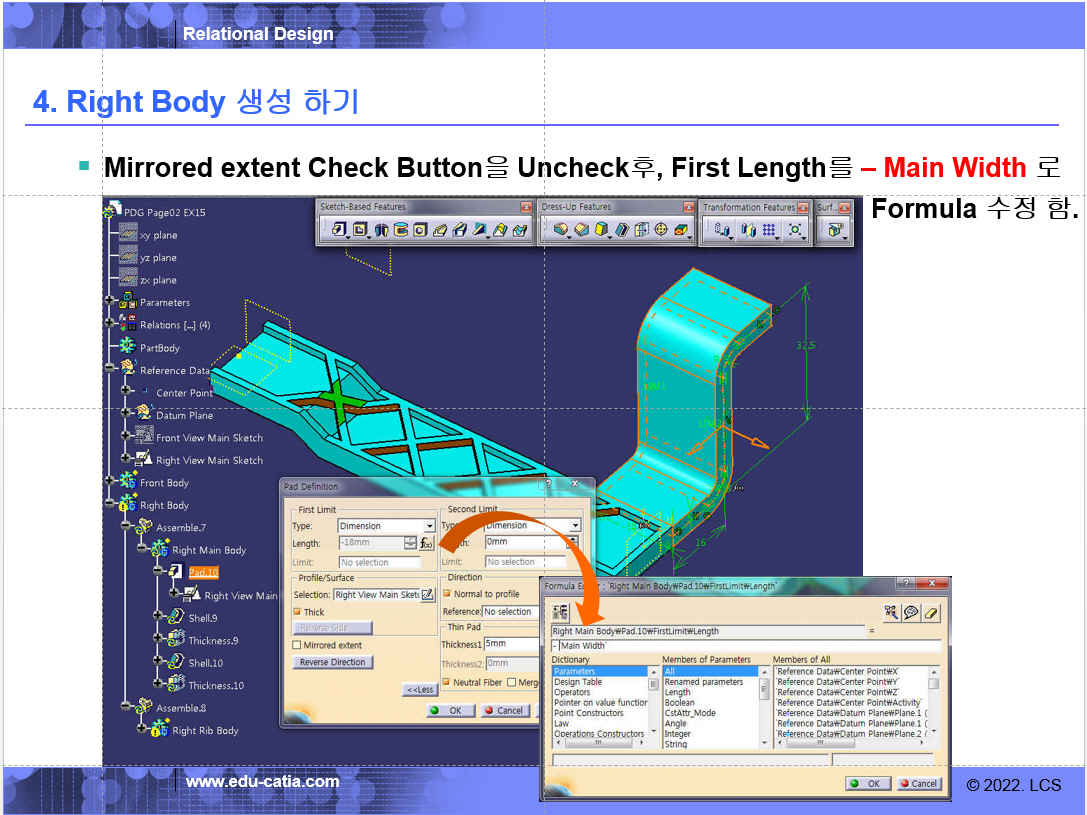The height and width of the screenshot is (815, 1087).
Task: Uncheck the Thick checkbox
Action: point(297,612)
